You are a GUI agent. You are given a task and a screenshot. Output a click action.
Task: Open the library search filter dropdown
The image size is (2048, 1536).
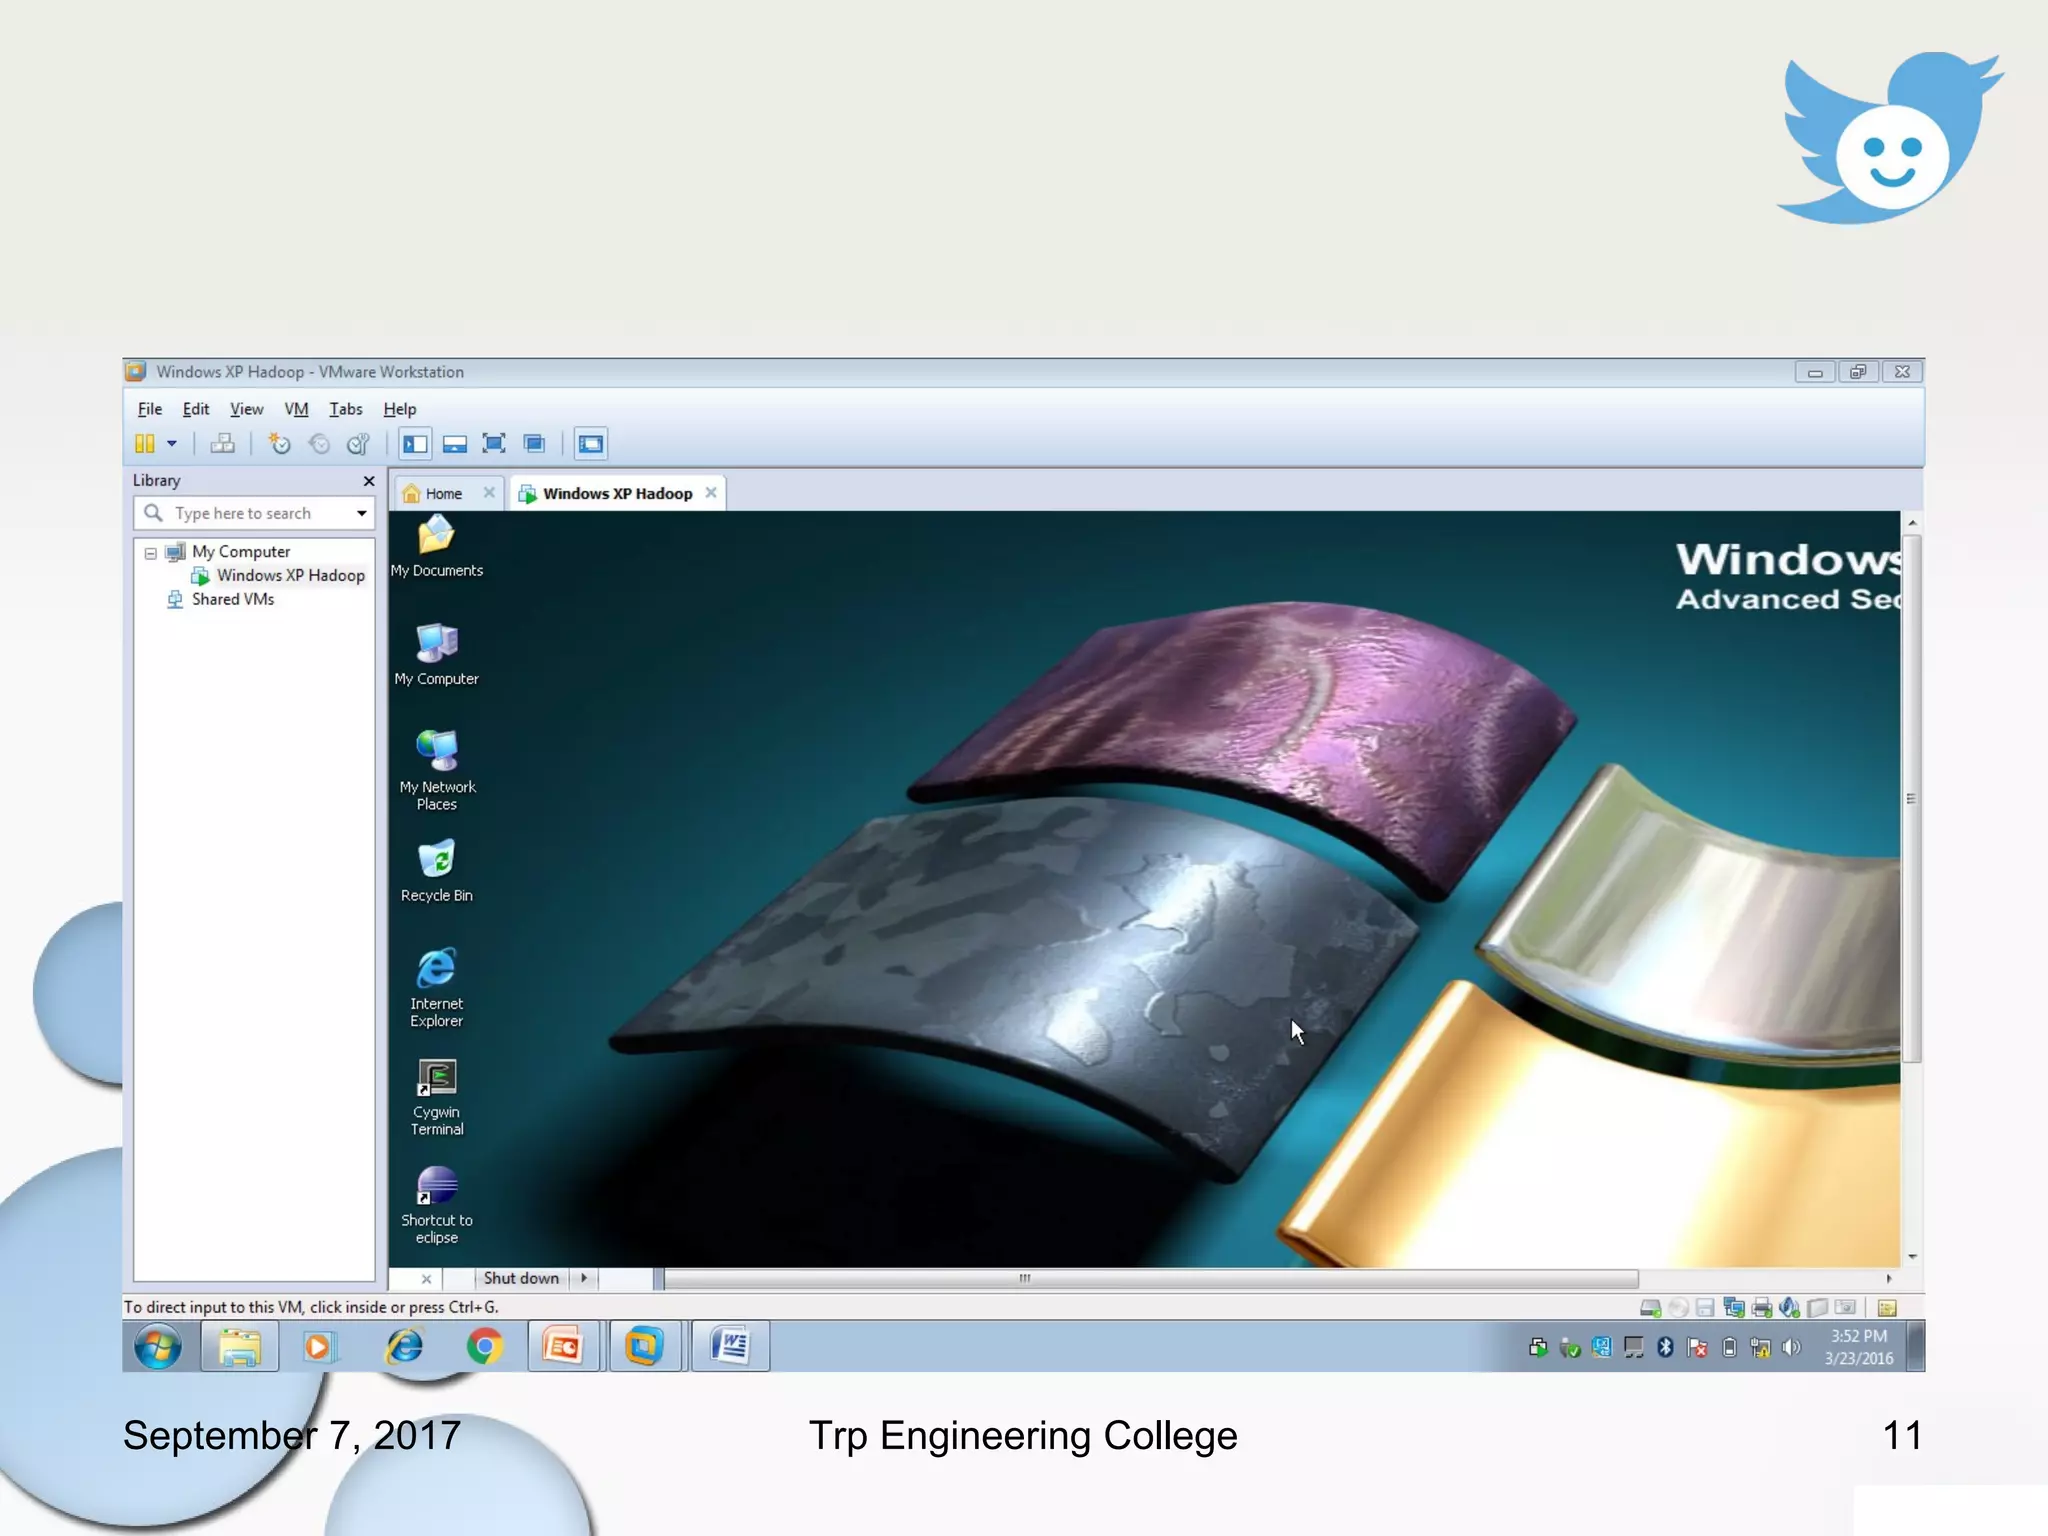[361, 513]
